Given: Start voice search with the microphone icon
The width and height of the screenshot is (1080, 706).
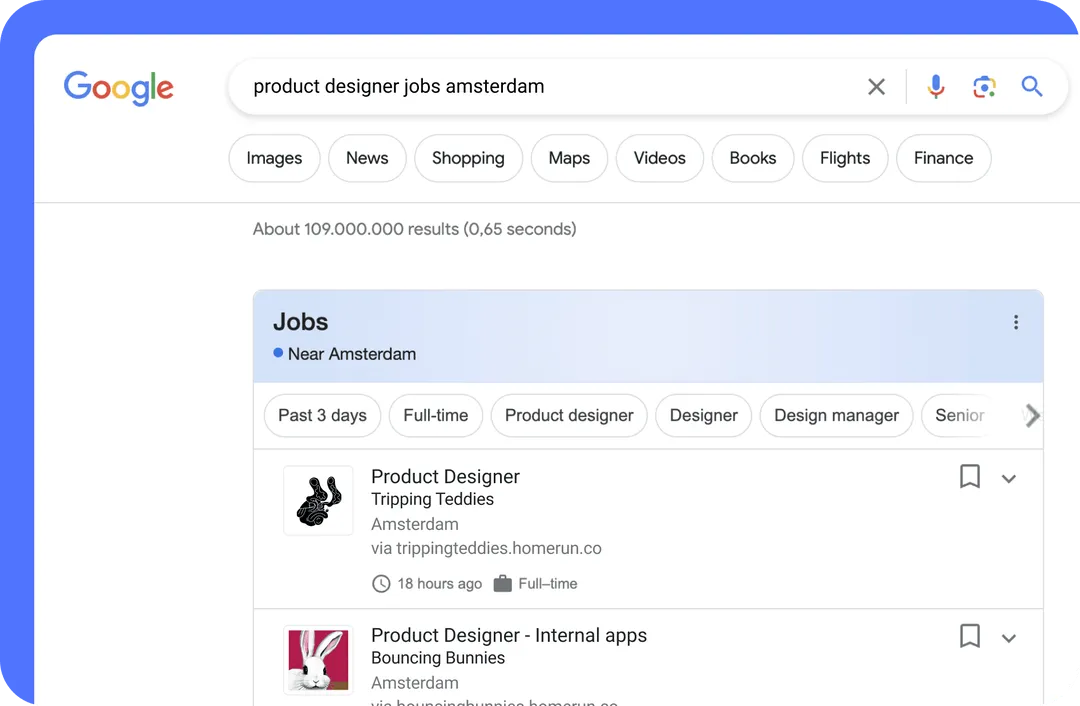Looking at the screenshot, I should [935, 87].
